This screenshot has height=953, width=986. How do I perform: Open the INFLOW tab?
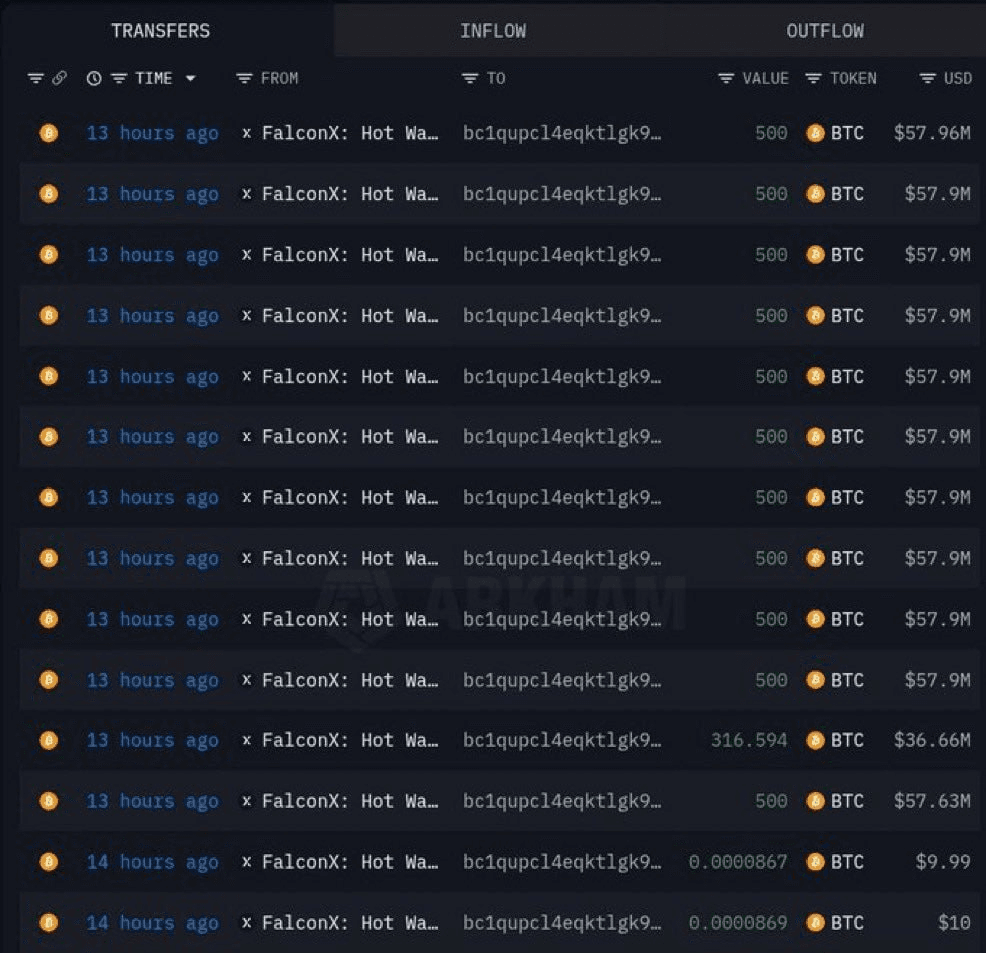pyautogui.click(x=493, y=31)
